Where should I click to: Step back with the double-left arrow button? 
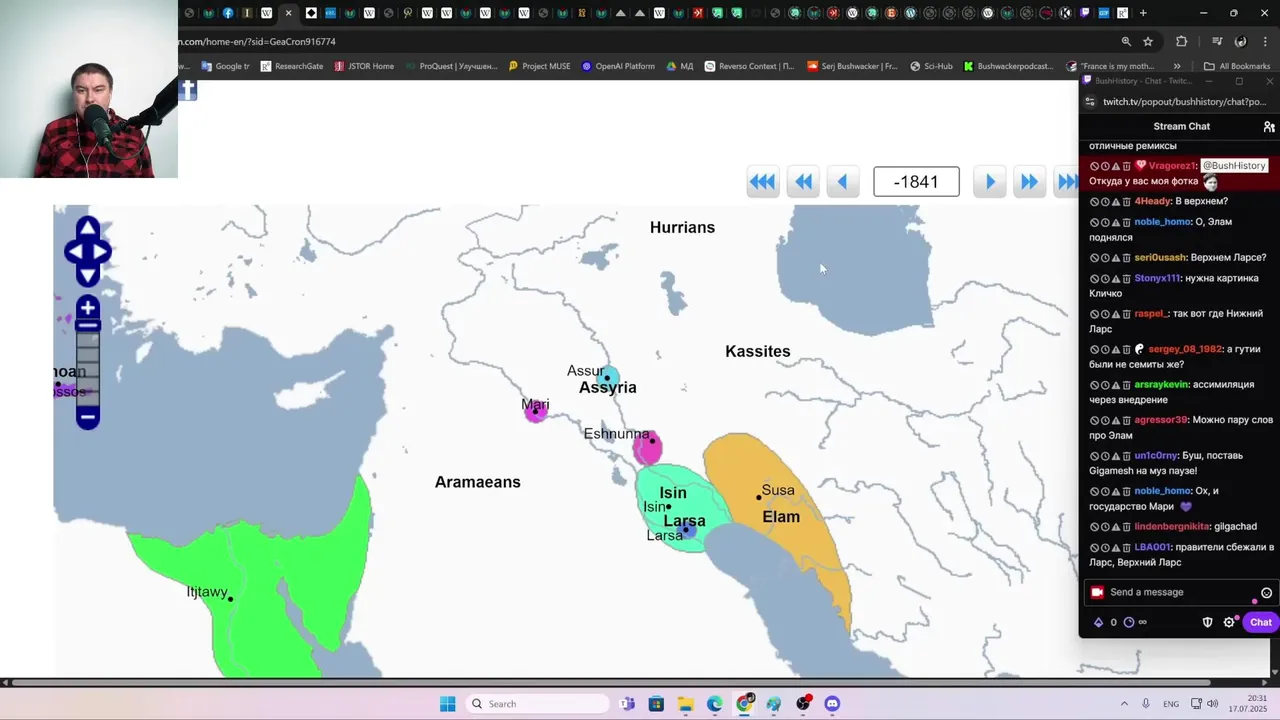803,181
